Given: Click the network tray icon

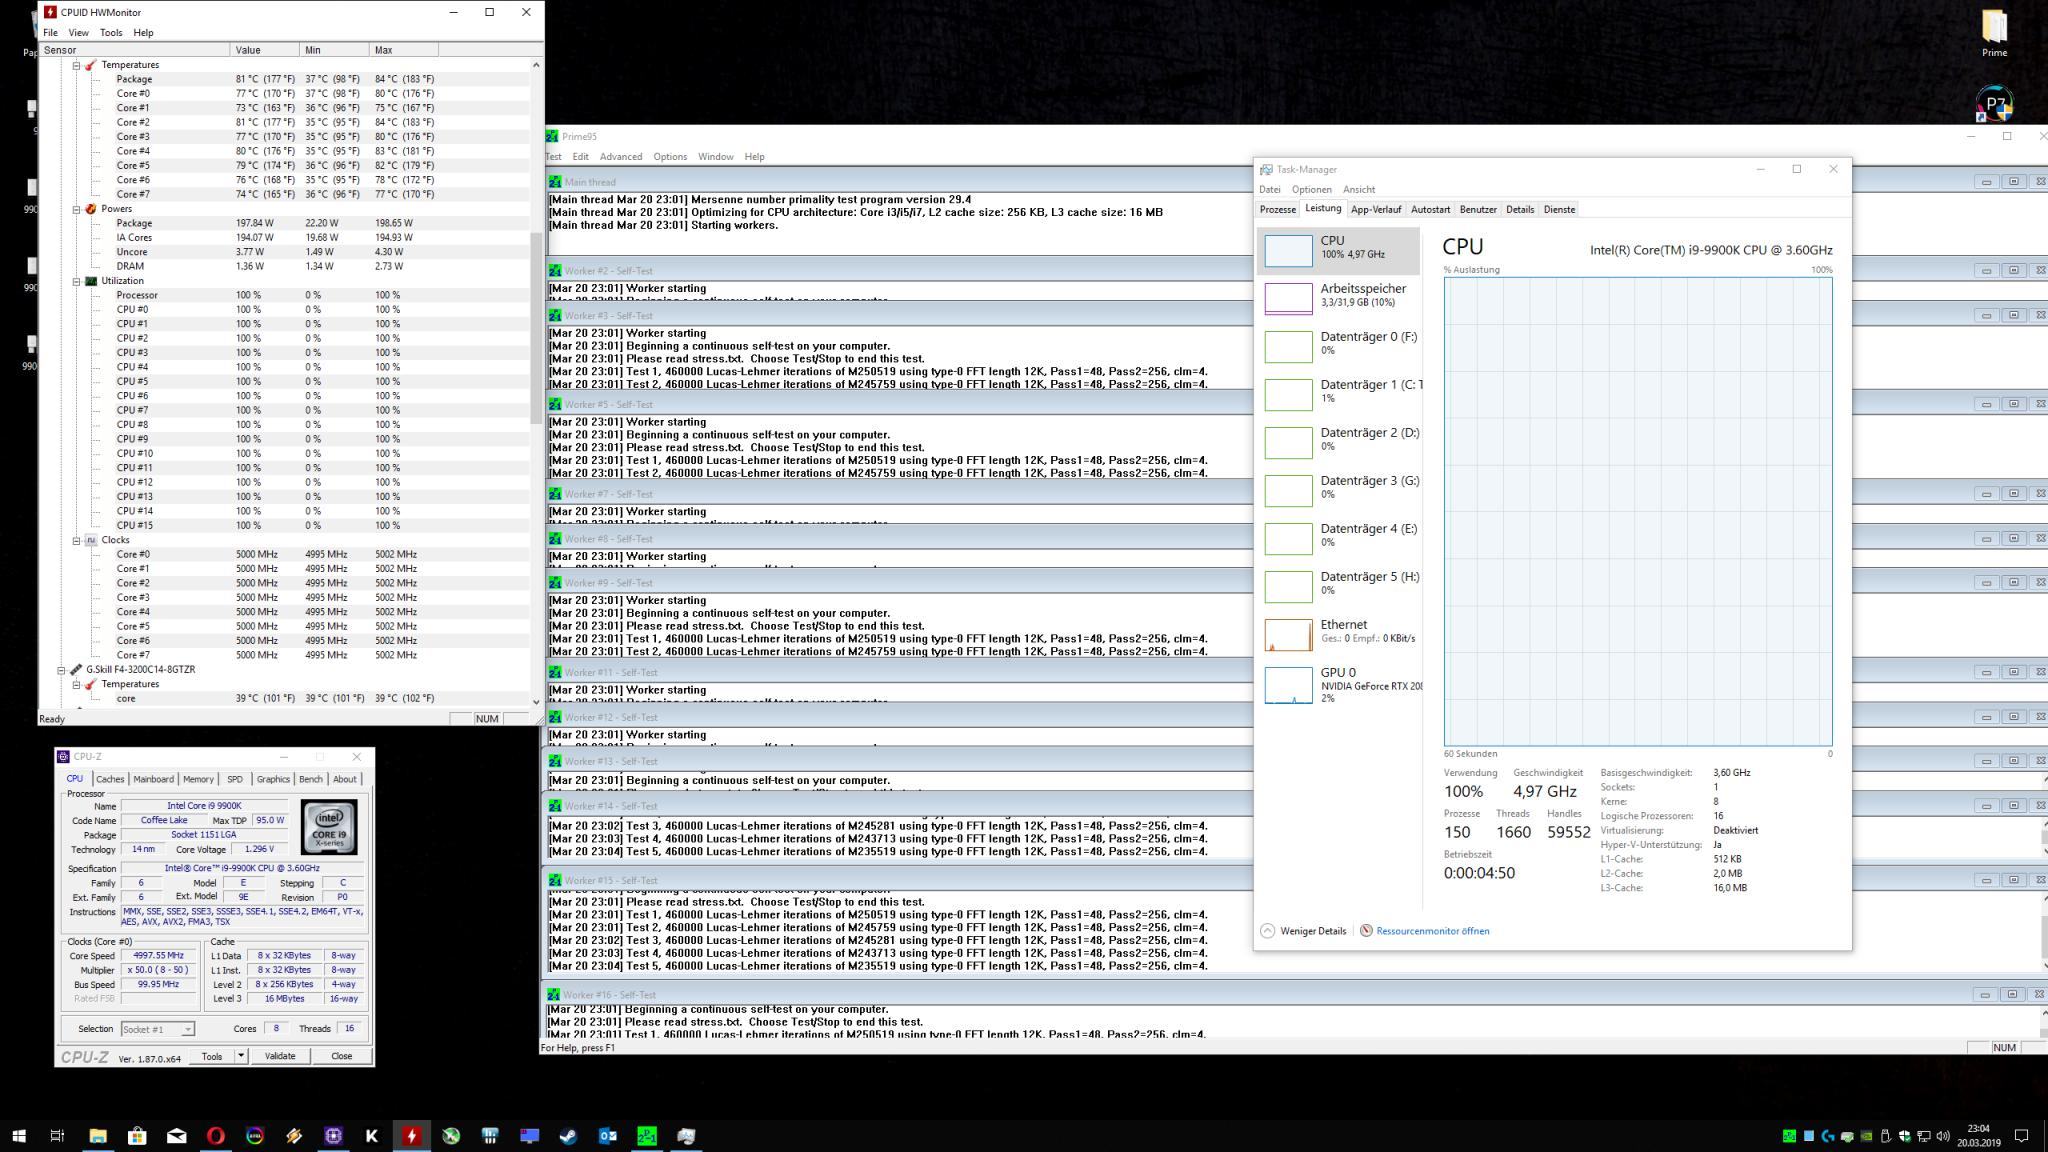Looking at the screenshot, I should (x=1924, y=1136).
